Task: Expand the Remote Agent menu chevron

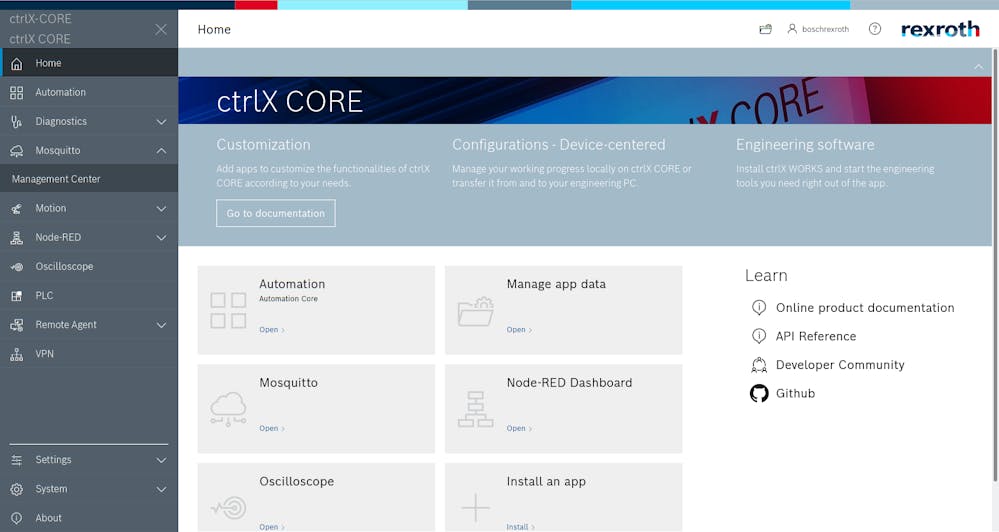Action: click(x=161, y=325)
